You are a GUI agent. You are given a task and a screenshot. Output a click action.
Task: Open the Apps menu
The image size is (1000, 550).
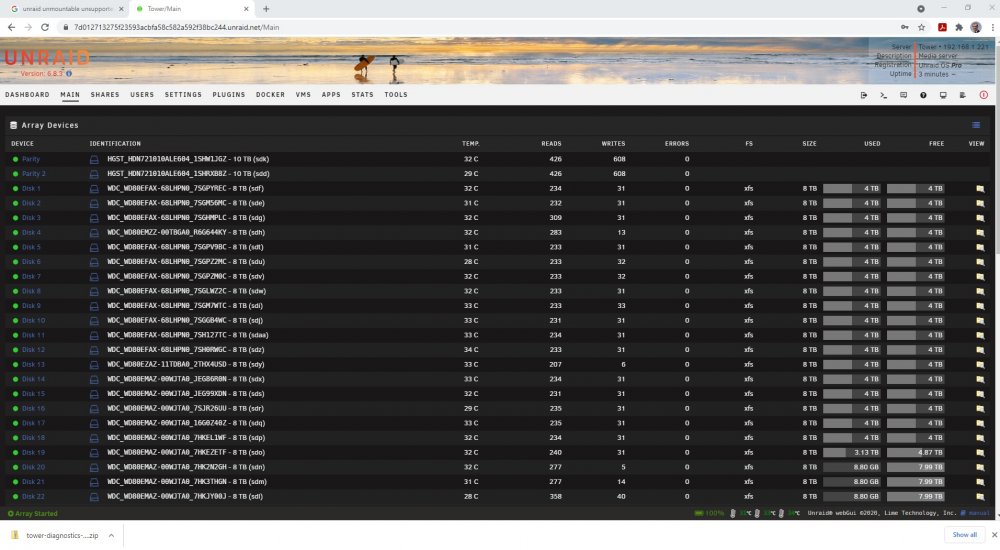tap(331, 94)
